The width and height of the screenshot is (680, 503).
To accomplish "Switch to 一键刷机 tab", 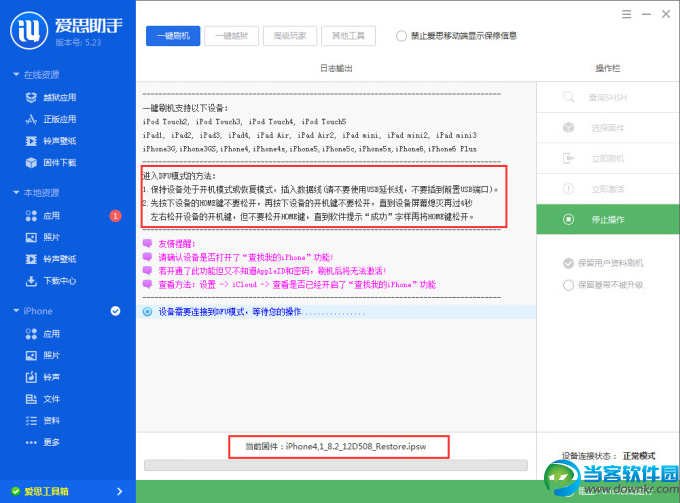I will 173,36.
